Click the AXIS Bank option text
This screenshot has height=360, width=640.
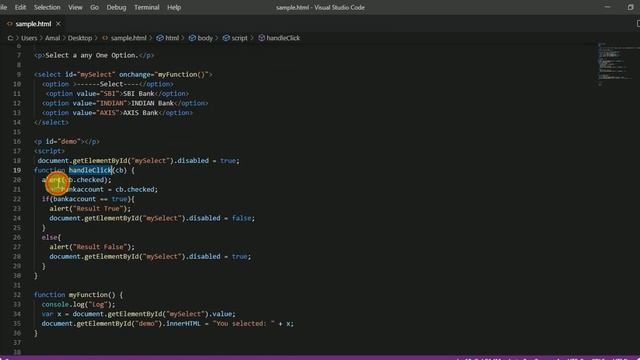click(x=140, y=113)
